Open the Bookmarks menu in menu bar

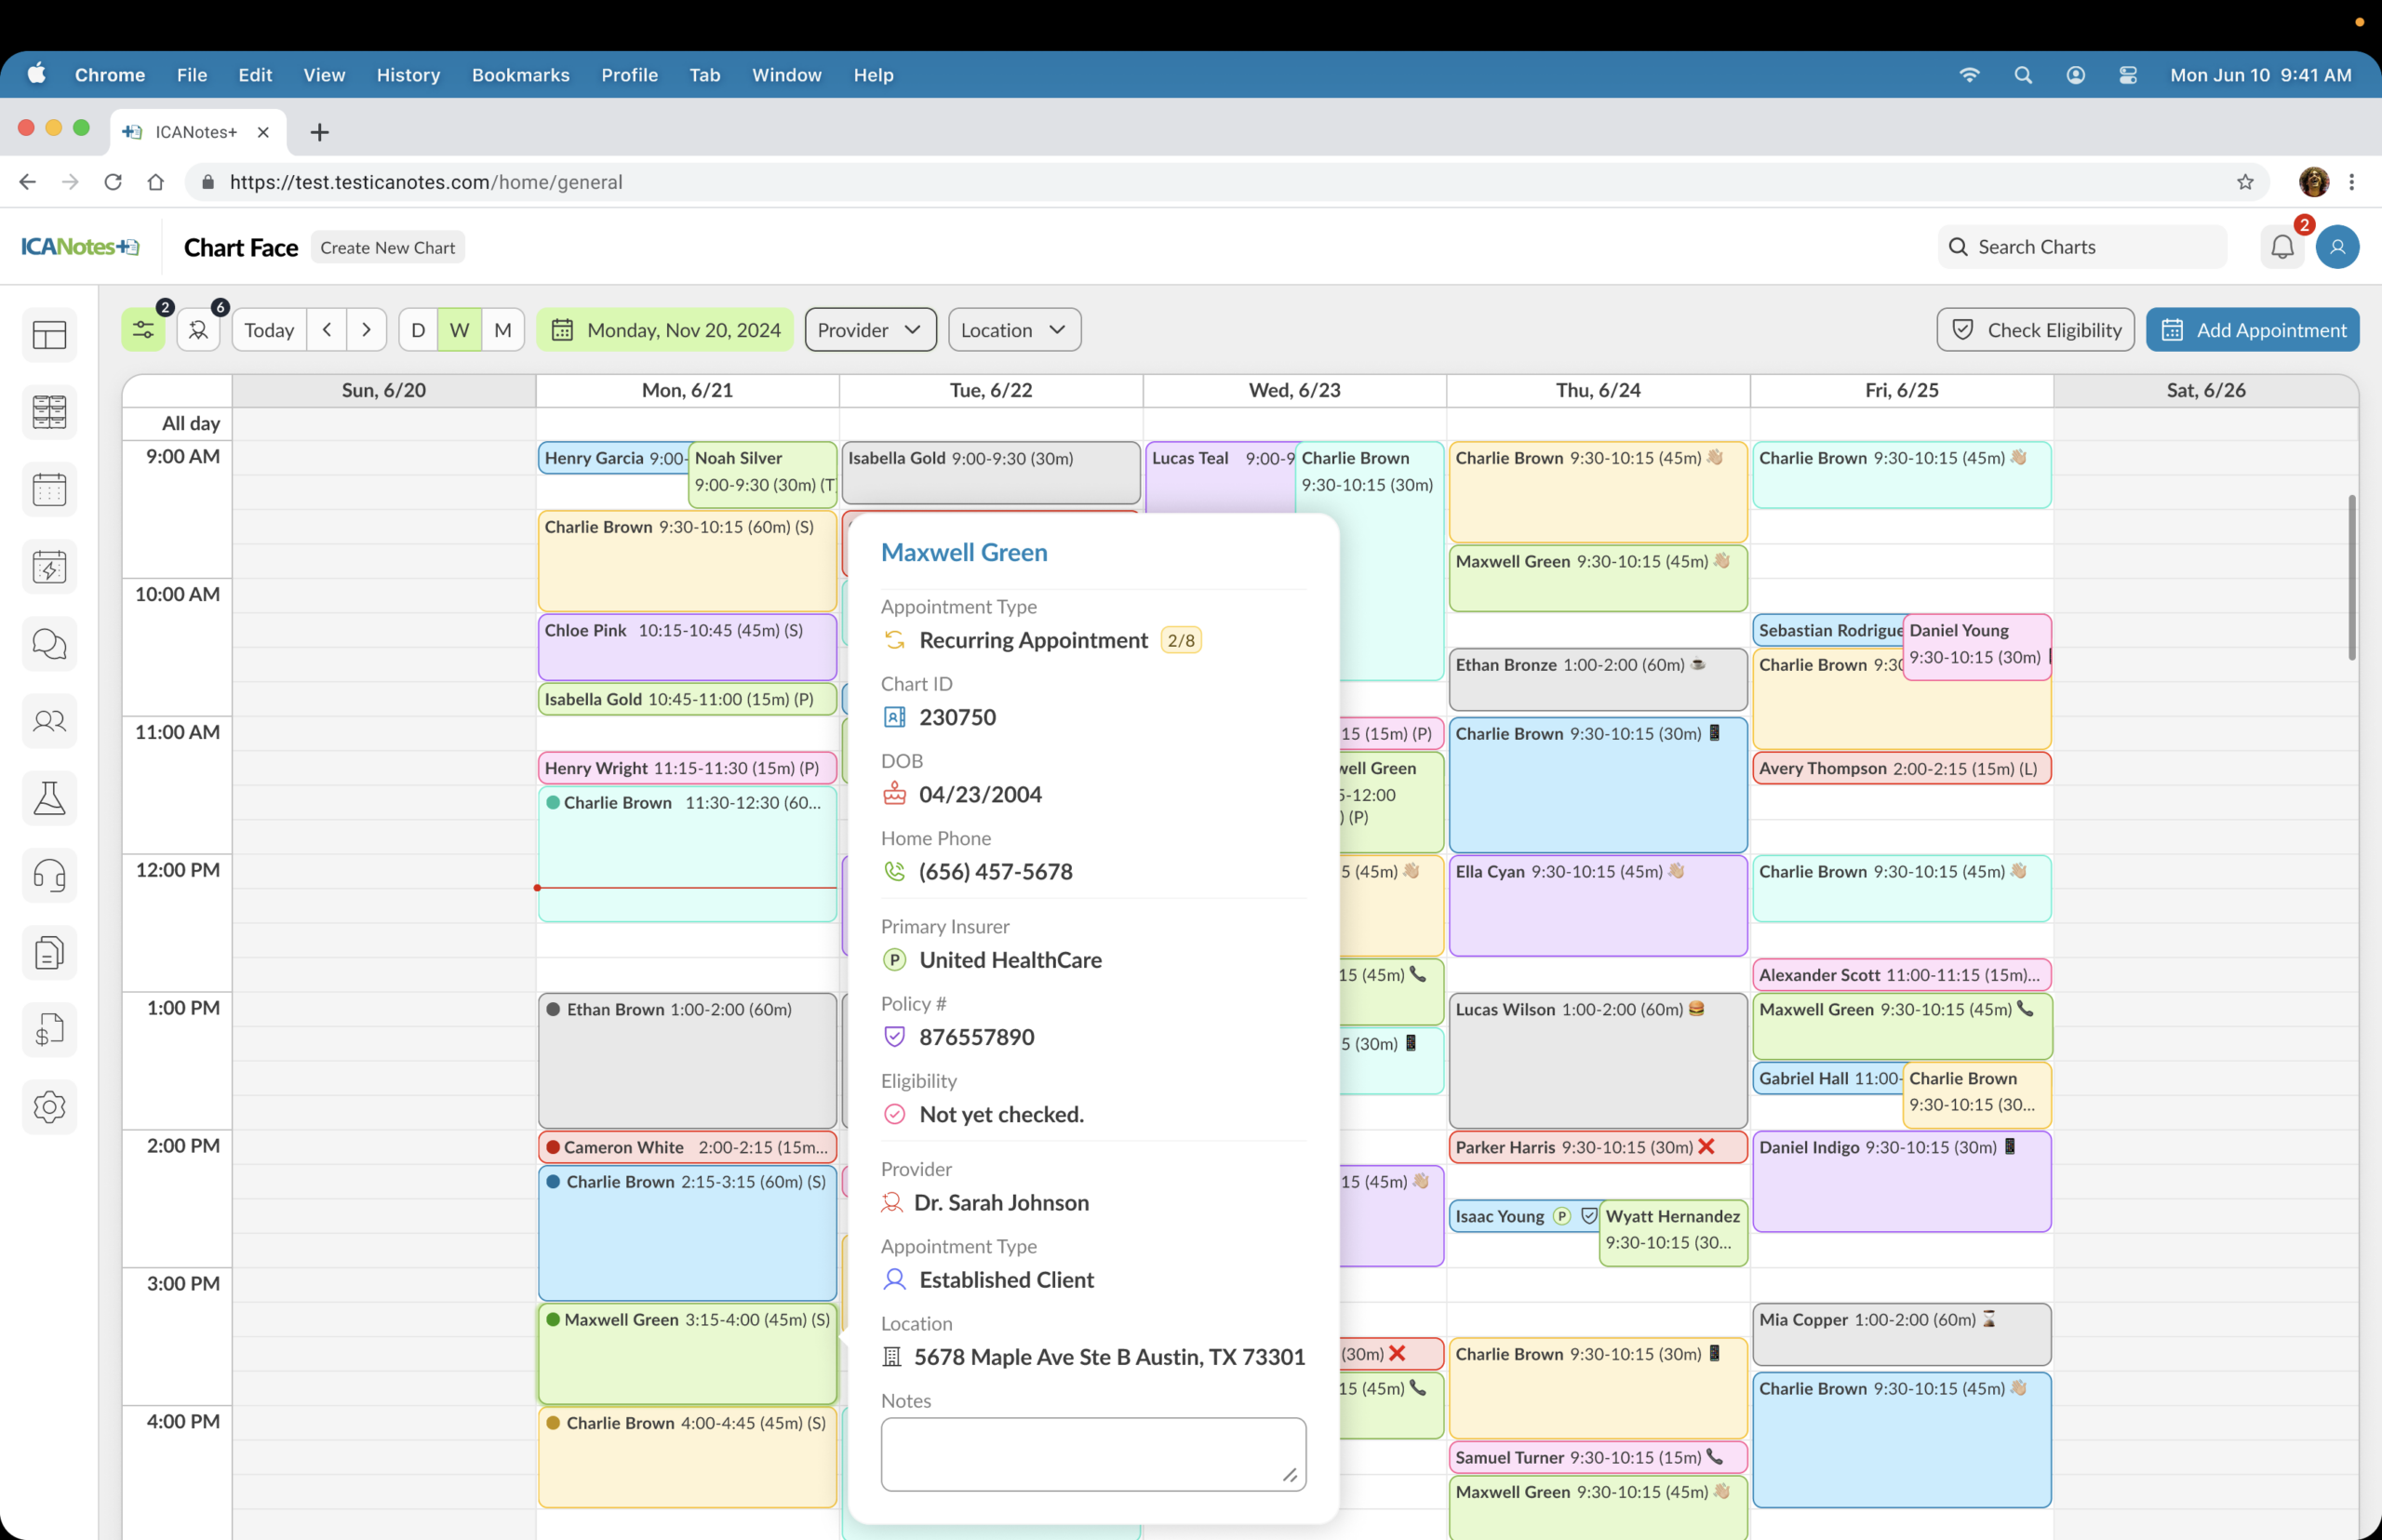click(520, 75)
